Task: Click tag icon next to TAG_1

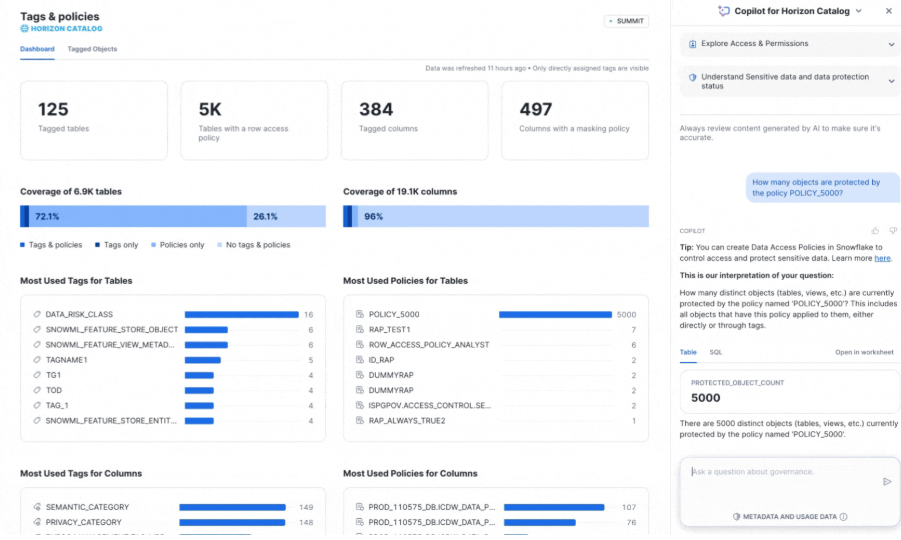Action: click(x=37, y=405)
